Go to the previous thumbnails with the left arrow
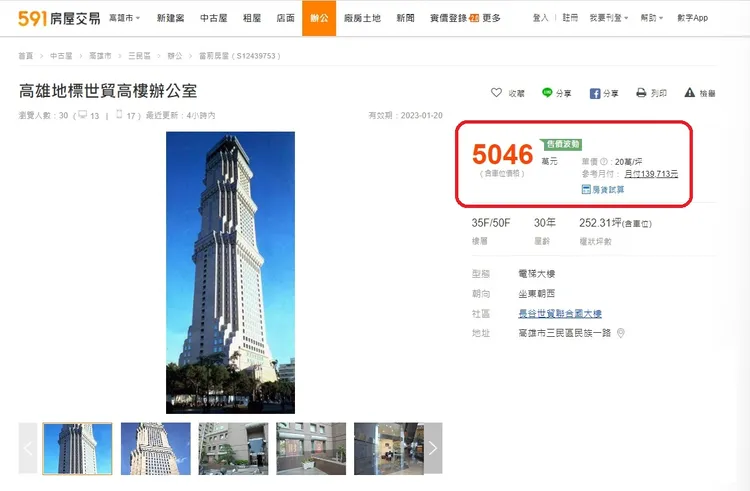750x491 pixels. 28,448
